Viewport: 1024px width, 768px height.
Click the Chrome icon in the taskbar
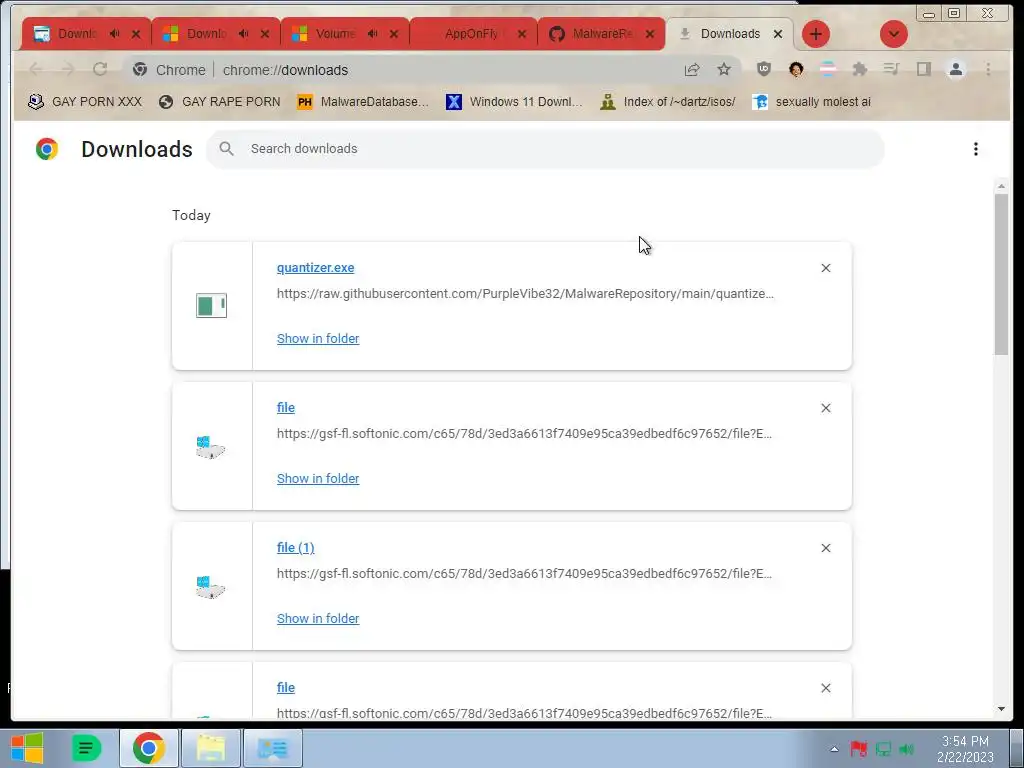tap(148, 748)
